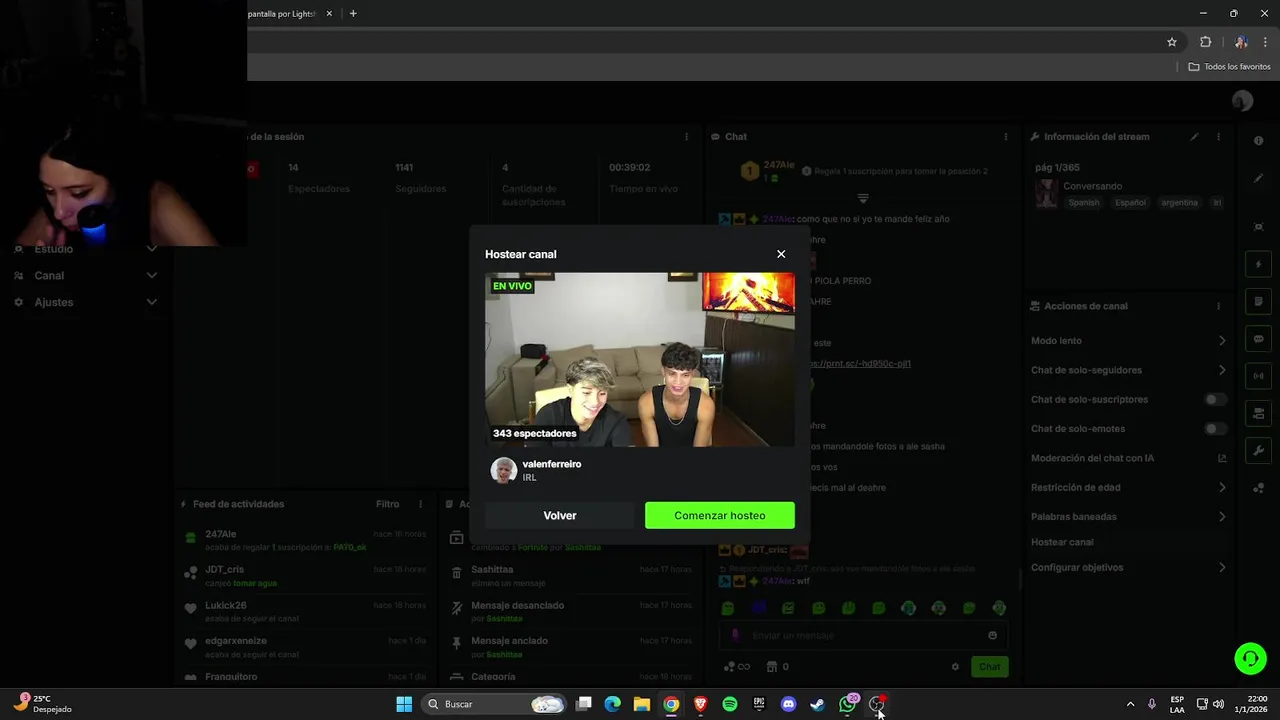Bookmark this page with star icon

pos(1172,42)
